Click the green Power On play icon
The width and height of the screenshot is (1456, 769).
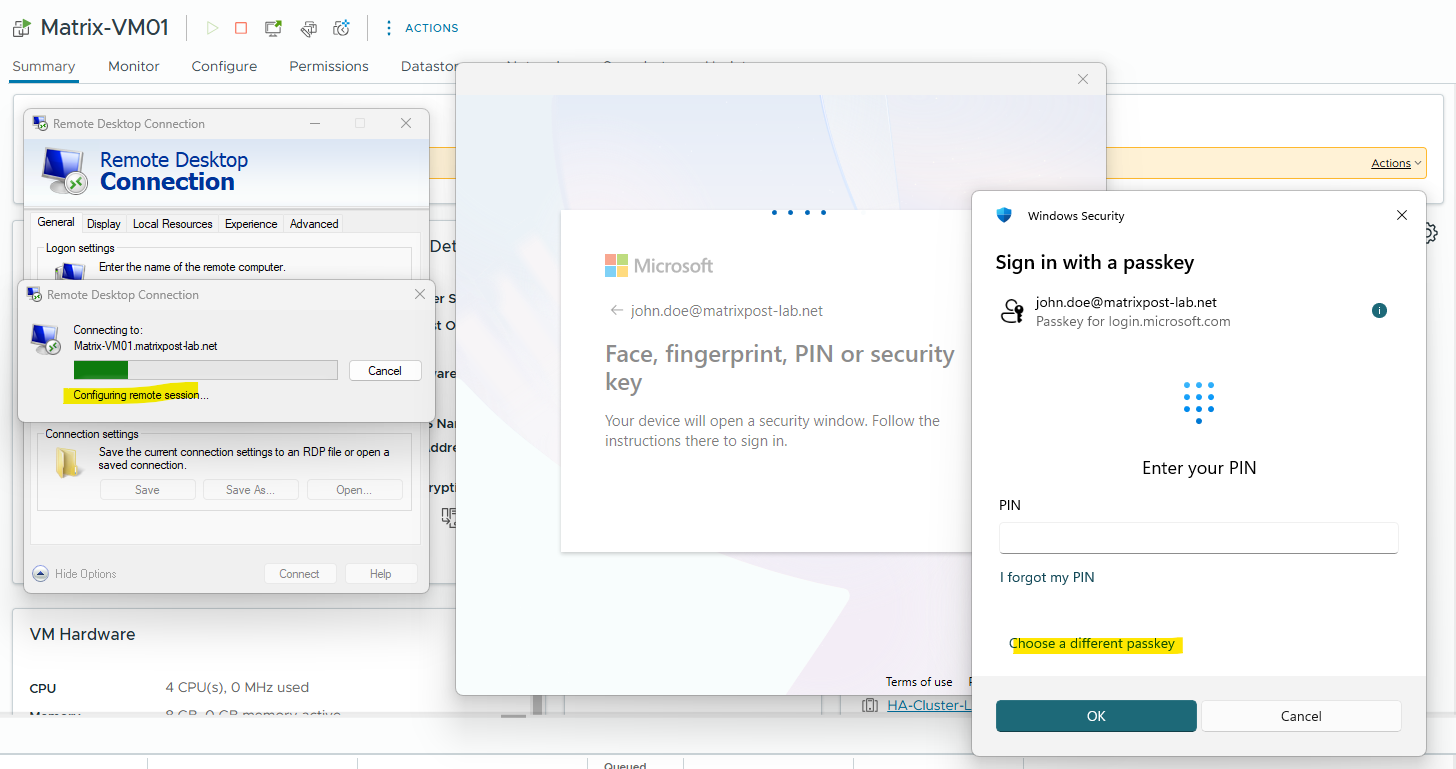point(212,28)
